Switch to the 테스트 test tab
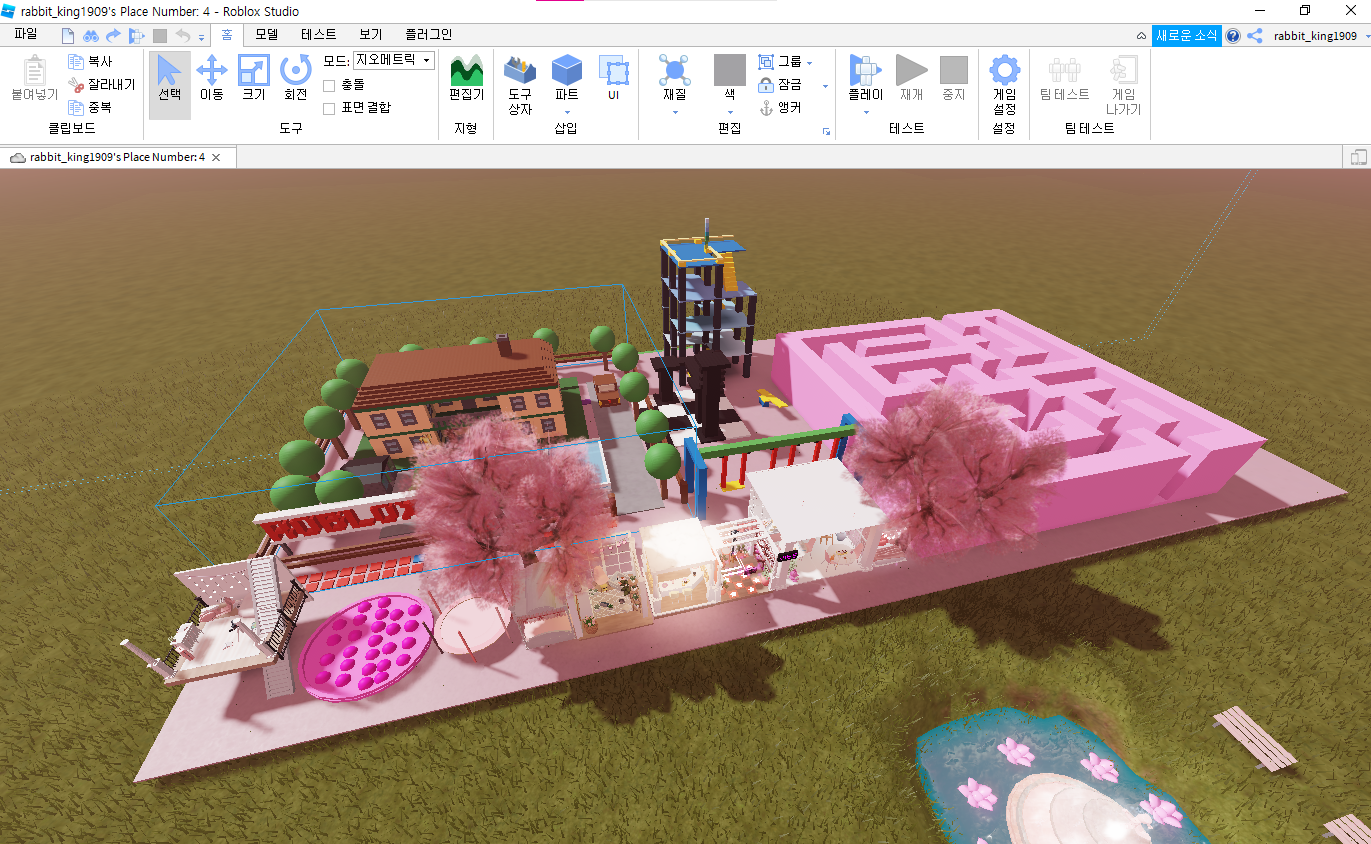This screenshot has height=844, width=1371. coord(319,35)
